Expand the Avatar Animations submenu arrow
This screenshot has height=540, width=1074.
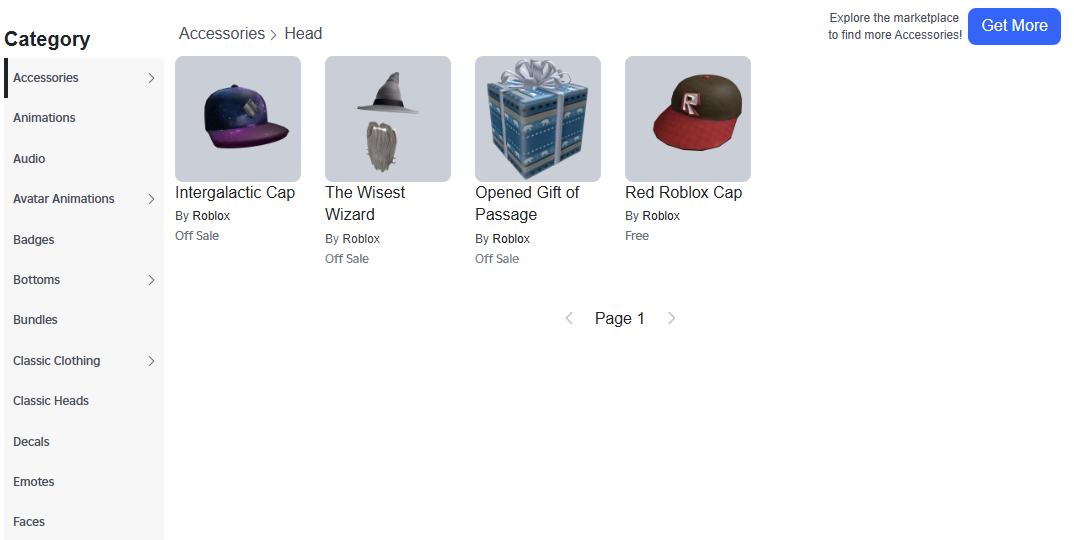coord(151,199)
